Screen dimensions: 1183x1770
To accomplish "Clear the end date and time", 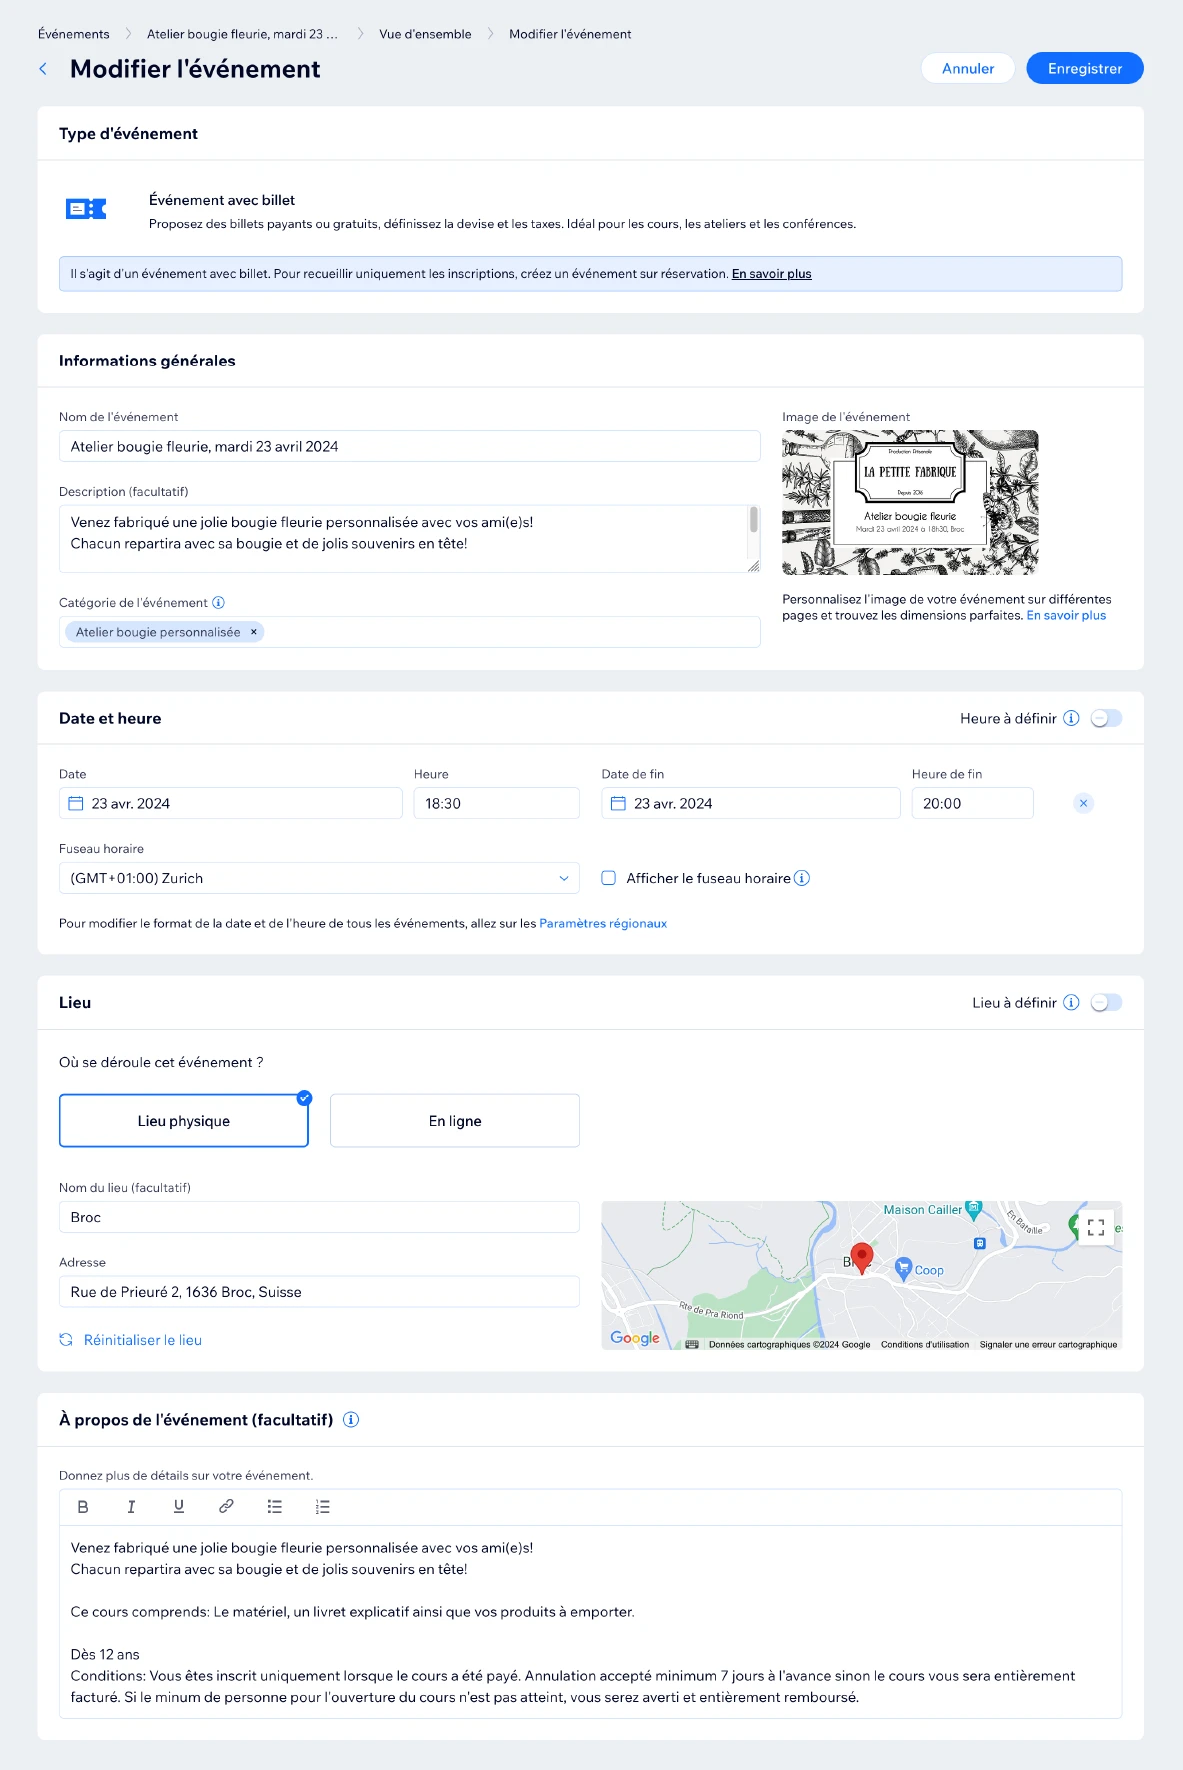I will [1083, 803].
